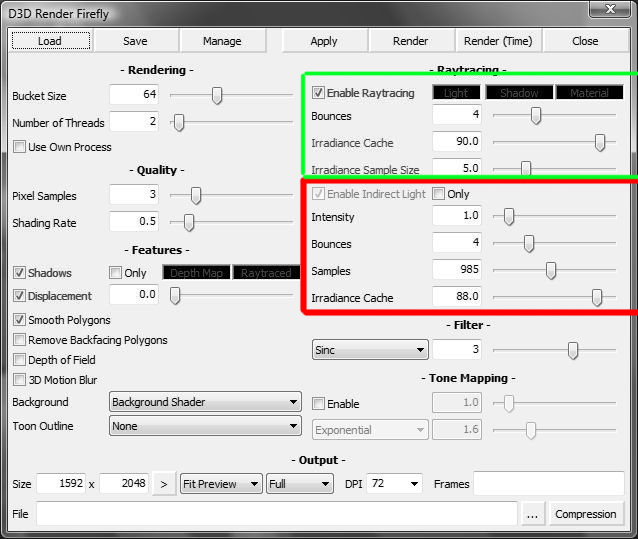This screenshot has width=638, height=539.
Task: Click the Render (Time) button
Action: tap(498, 41)
